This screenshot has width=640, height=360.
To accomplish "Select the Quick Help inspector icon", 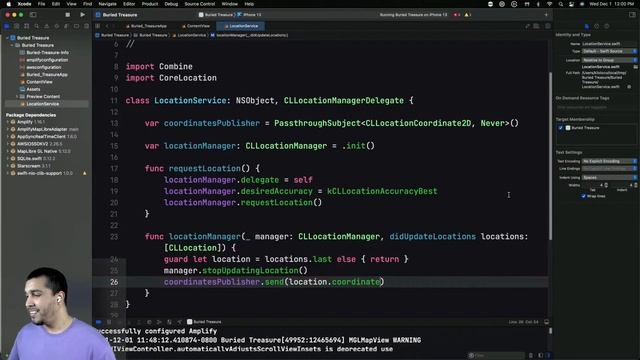I will [x=607, y=26].
